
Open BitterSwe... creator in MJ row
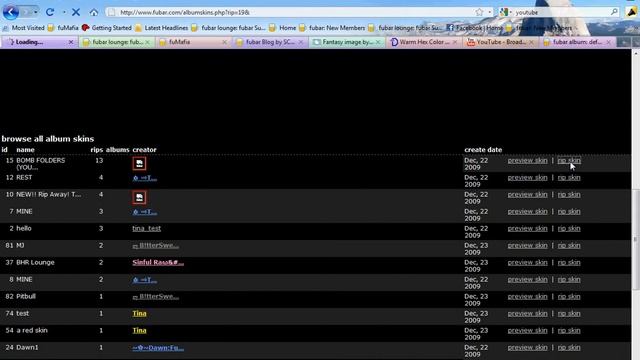[x=156, y=246]
